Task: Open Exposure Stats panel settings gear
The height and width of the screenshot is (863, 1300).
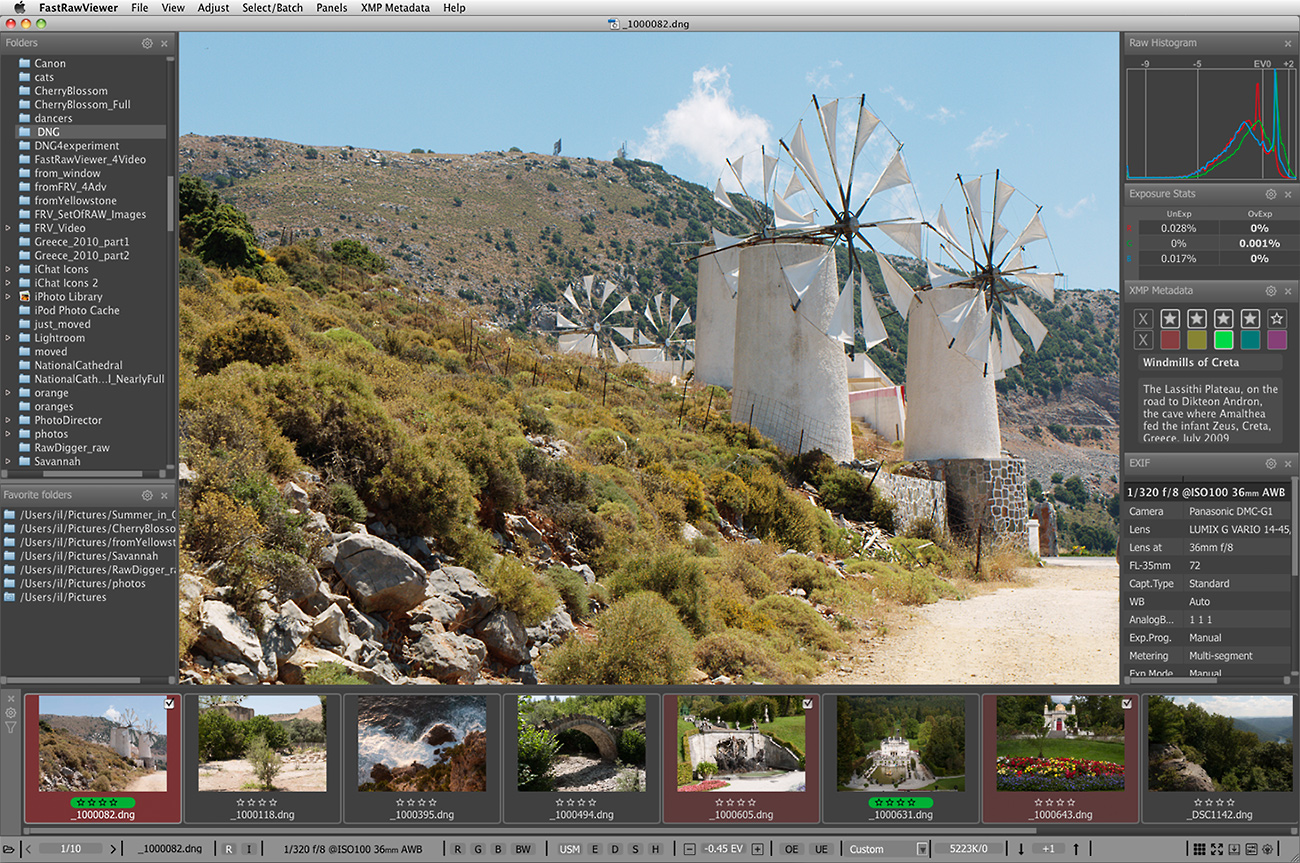Action: click(1271, 194)
